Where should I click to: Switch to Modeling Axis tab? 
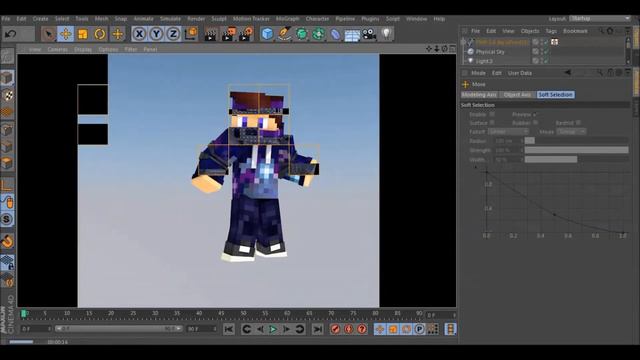click(479, 95)
